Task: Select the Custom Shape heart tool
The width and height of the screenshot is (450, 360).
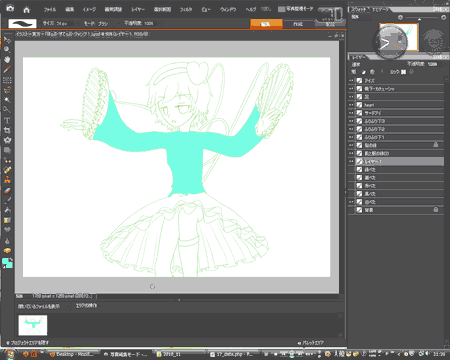Action: tap(7, 230)
